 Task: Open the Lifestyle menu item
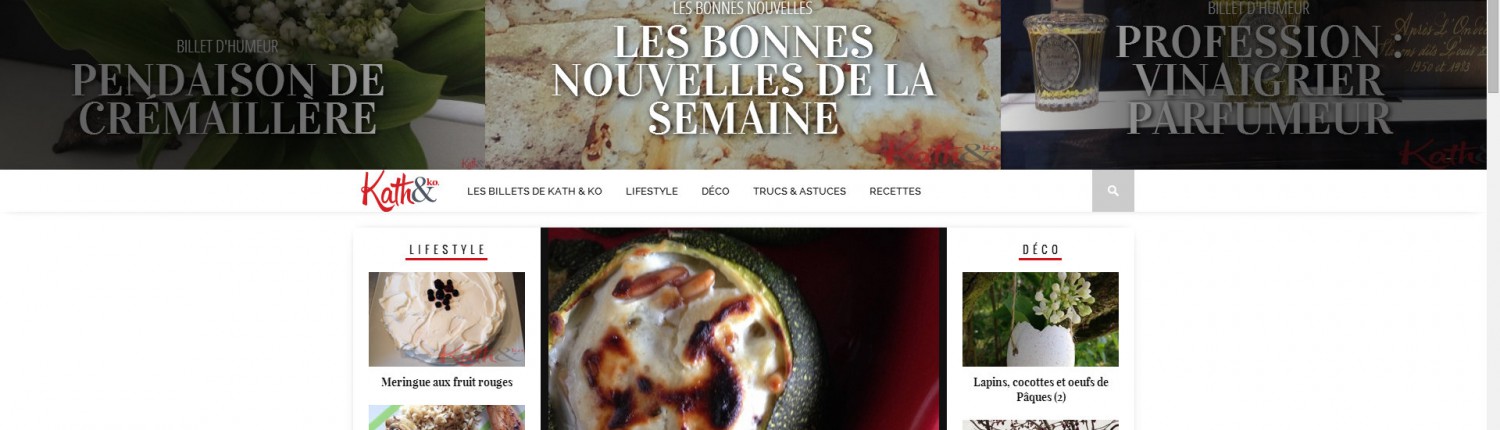[x=652, y=191]
